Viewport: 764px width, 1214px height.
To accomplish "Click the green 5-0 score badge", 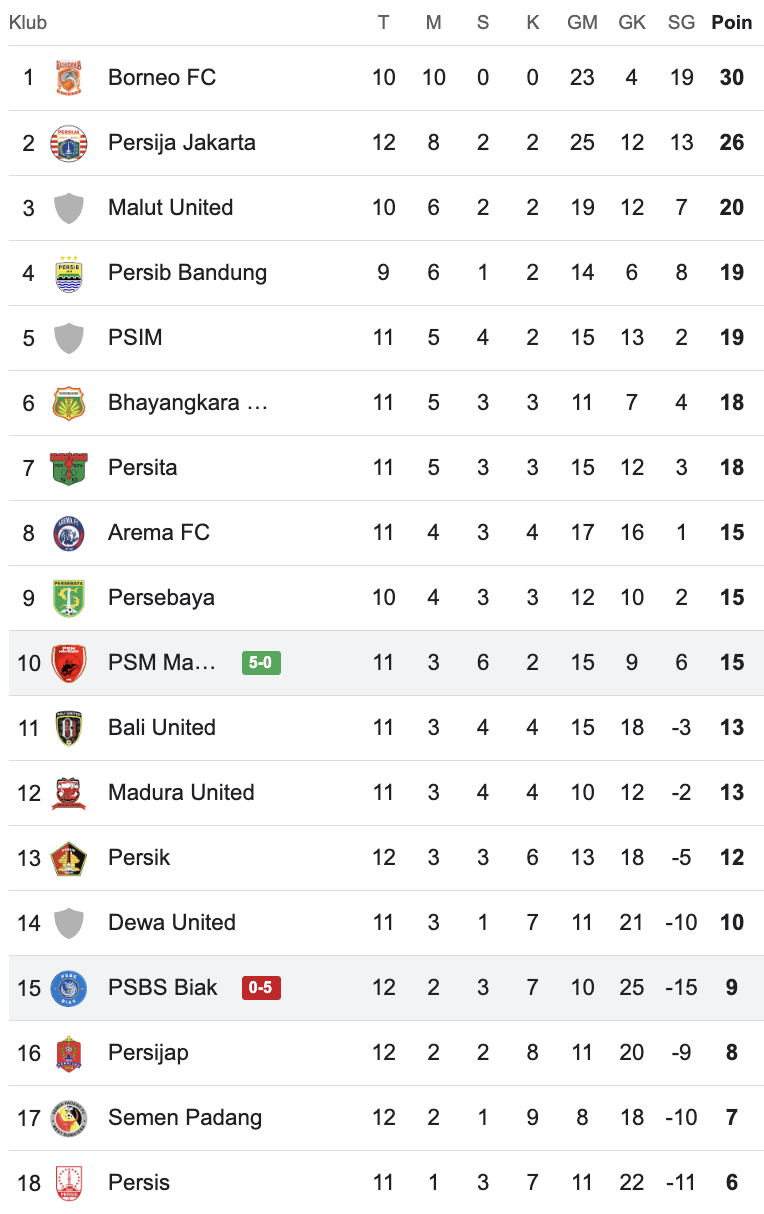I will click(261, 663).
